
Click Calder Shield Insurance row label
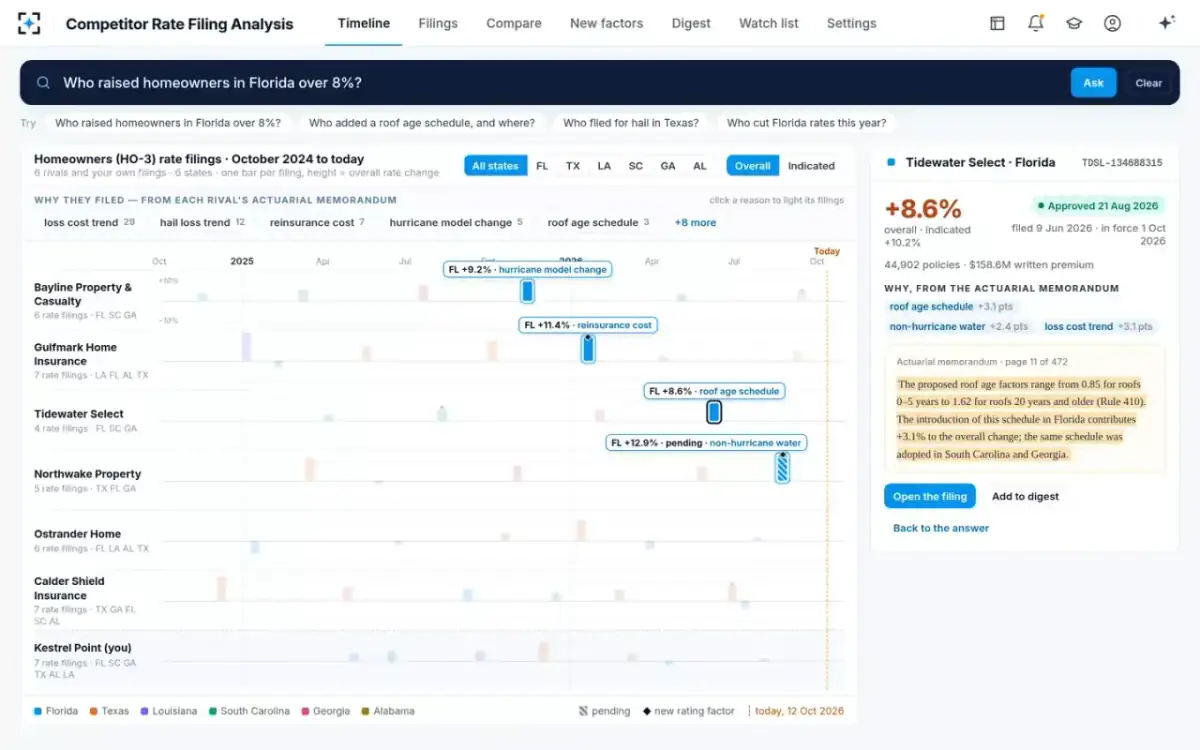tap(69, 588)
